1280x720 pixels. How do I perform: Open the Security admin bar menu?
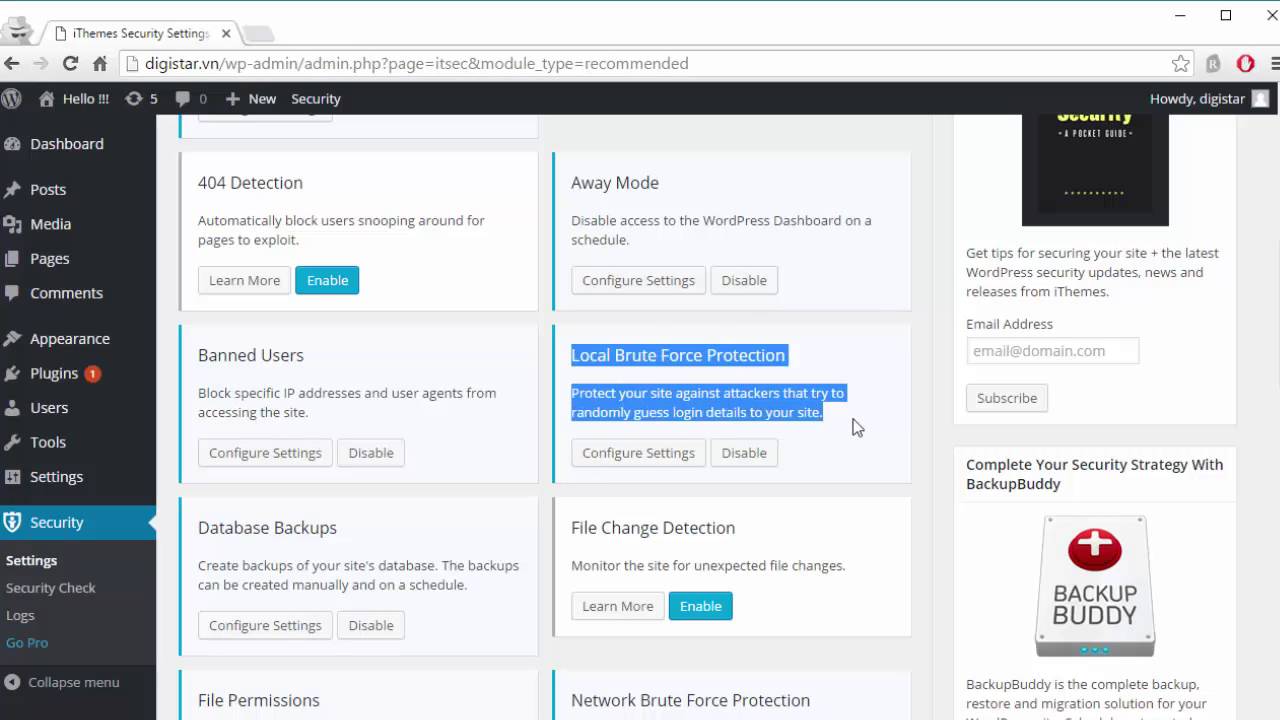point(316,99)
